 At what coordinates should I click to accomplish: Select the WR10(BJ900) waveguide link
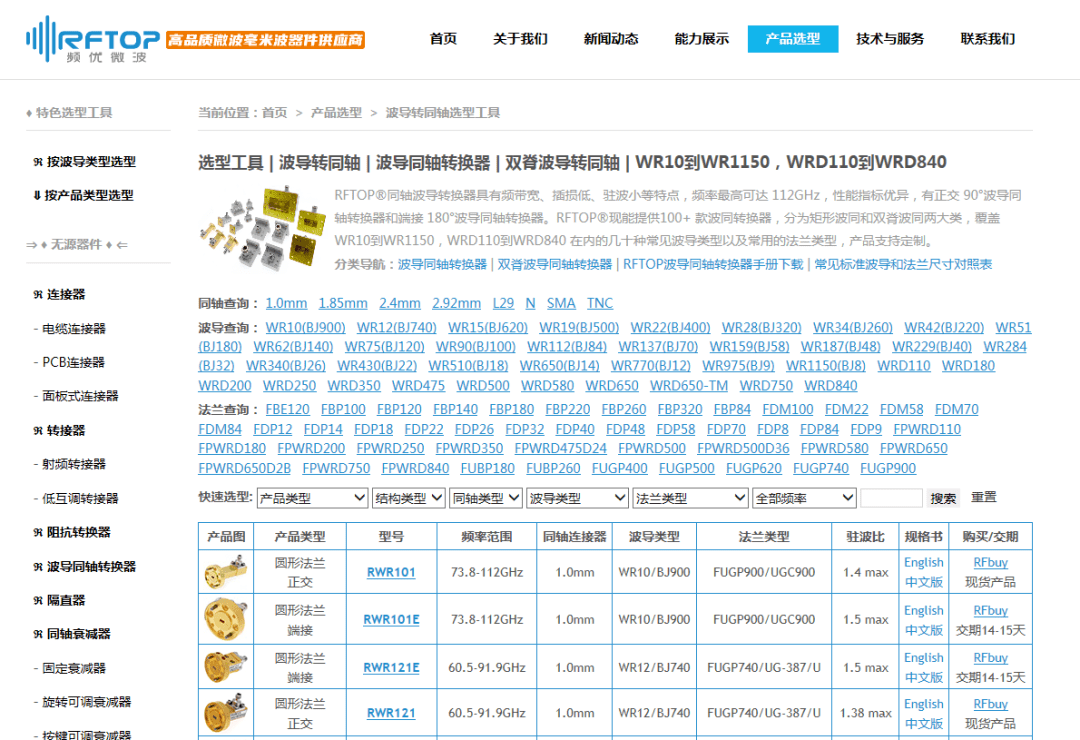click(306, 327)
